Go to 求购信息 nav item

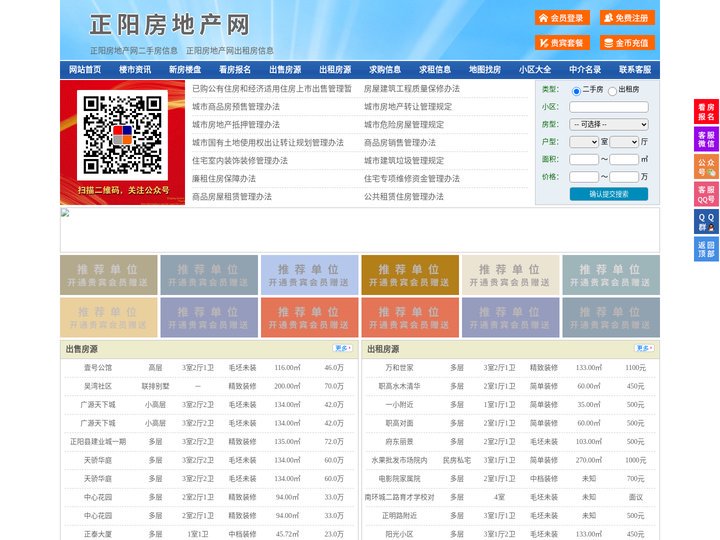[385, 70]
